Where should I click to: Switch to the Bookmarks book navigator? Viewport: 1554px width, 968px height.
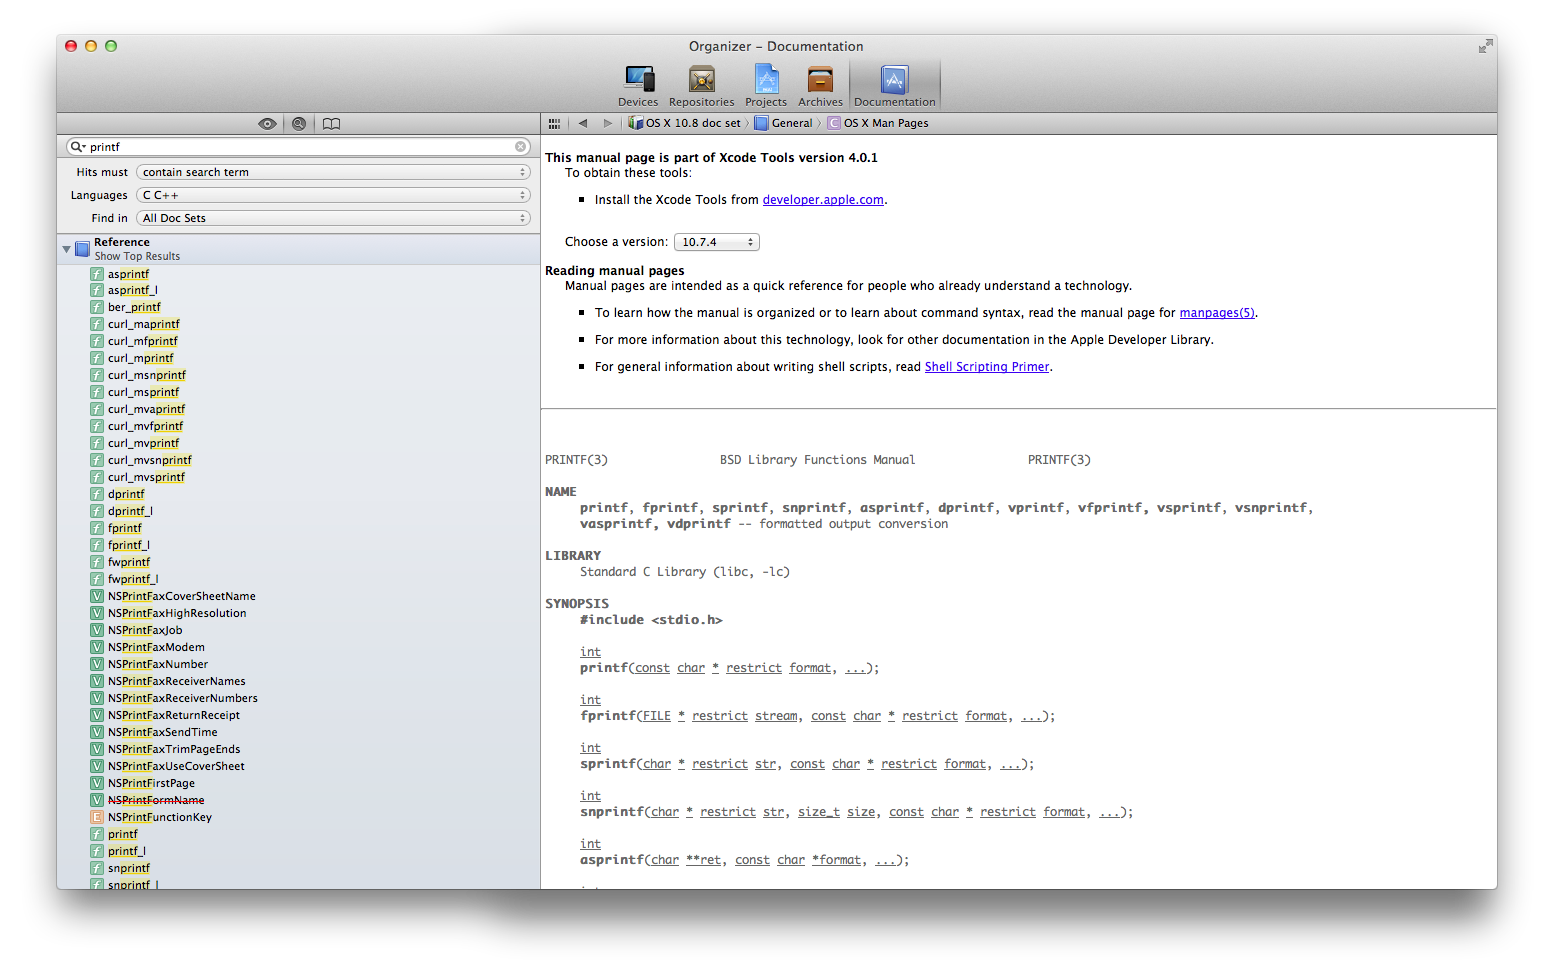point(331,124)
